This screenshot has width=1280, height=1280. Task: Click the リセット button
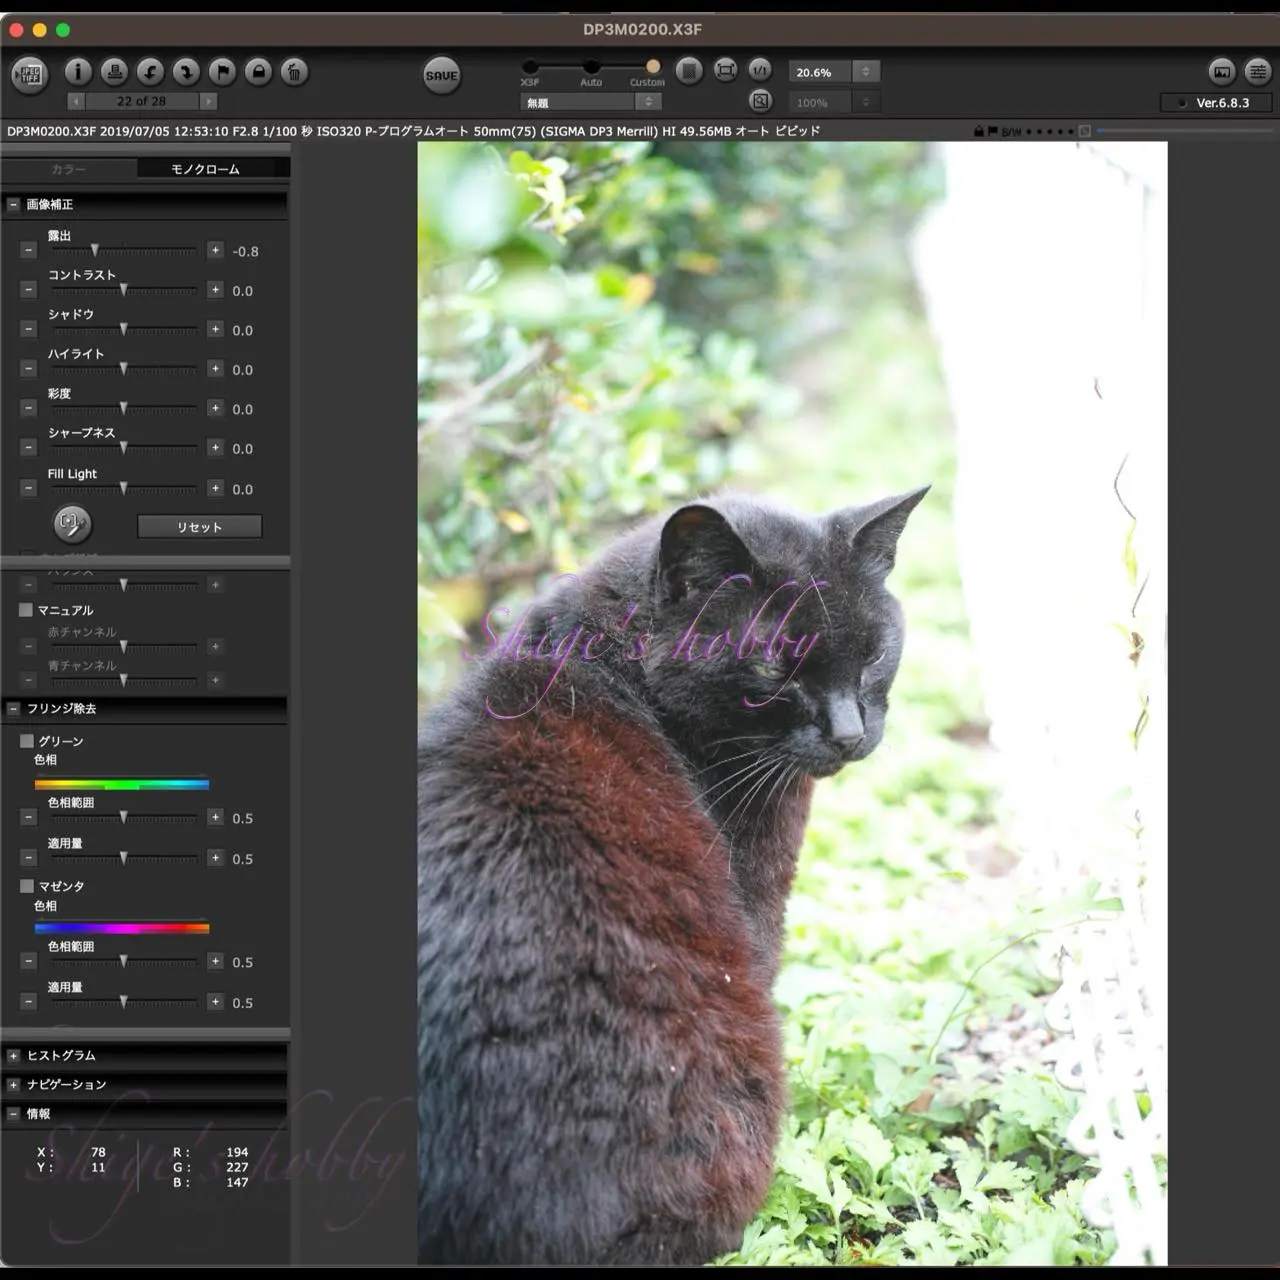click(x=199, y=527)
